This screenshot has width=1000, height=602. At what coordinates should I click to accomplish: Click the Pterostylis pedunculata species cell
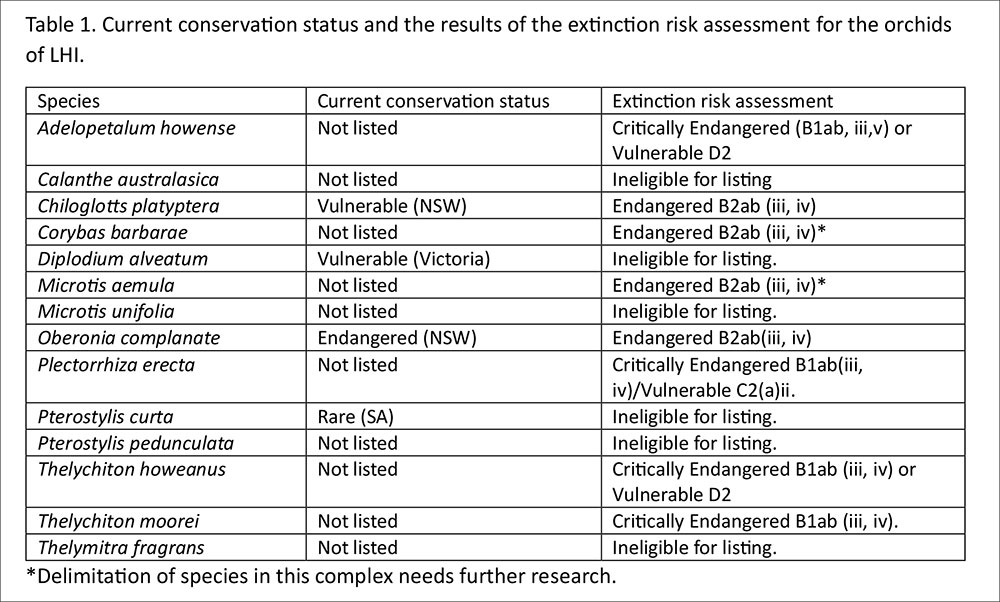[x=136, y=443]
